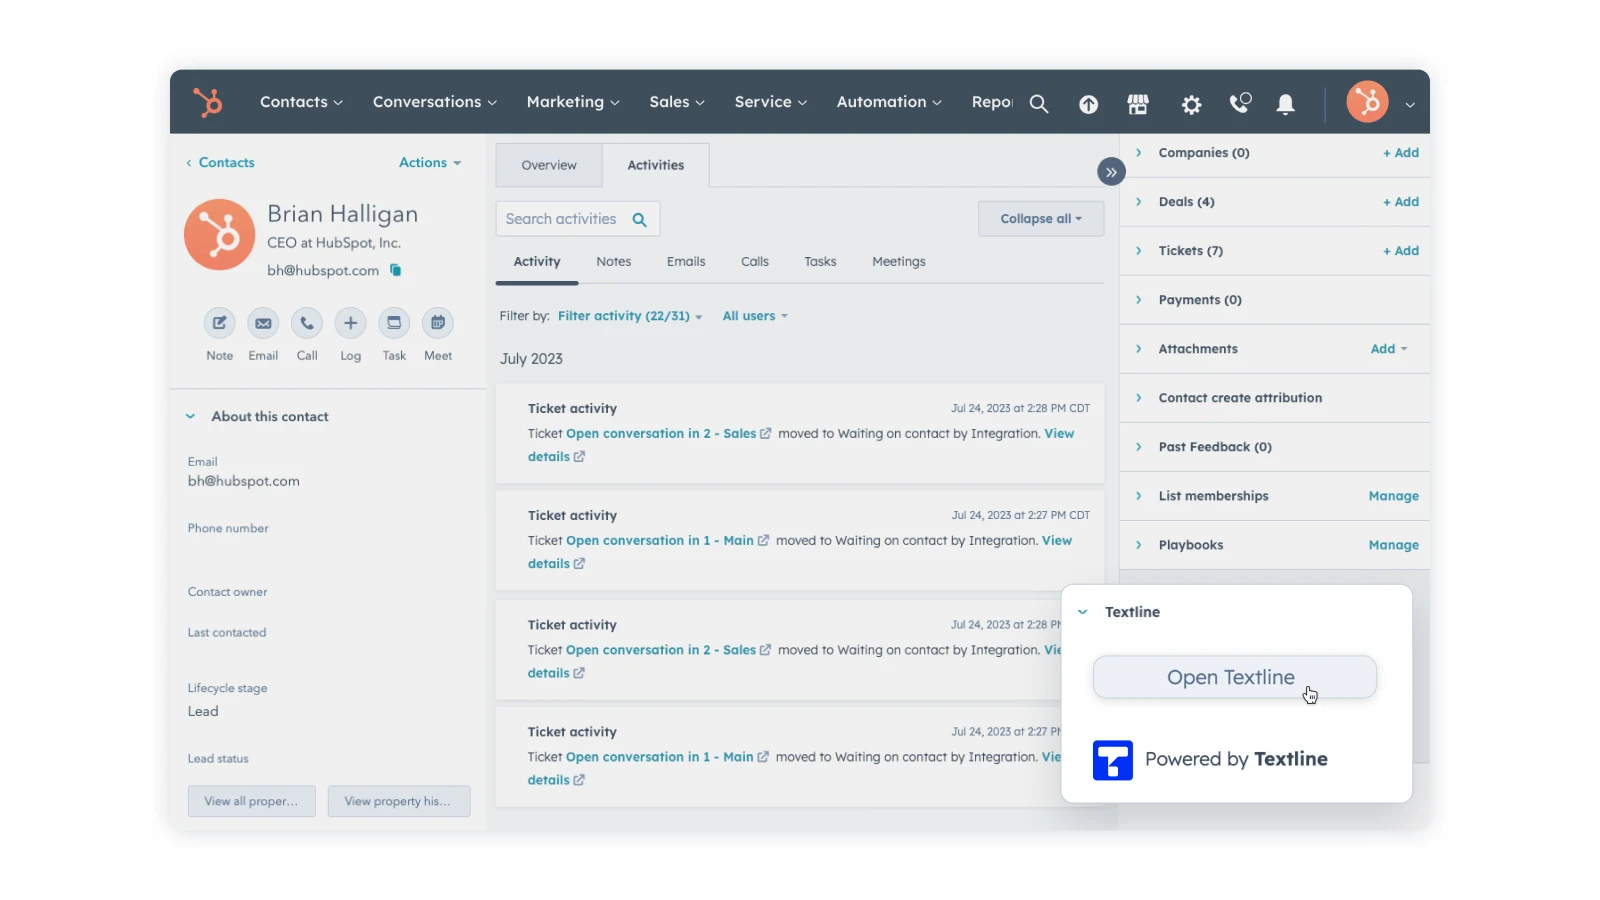Select the Notes activity tab
The image size is (1600, 900).
tap(614, 262)
